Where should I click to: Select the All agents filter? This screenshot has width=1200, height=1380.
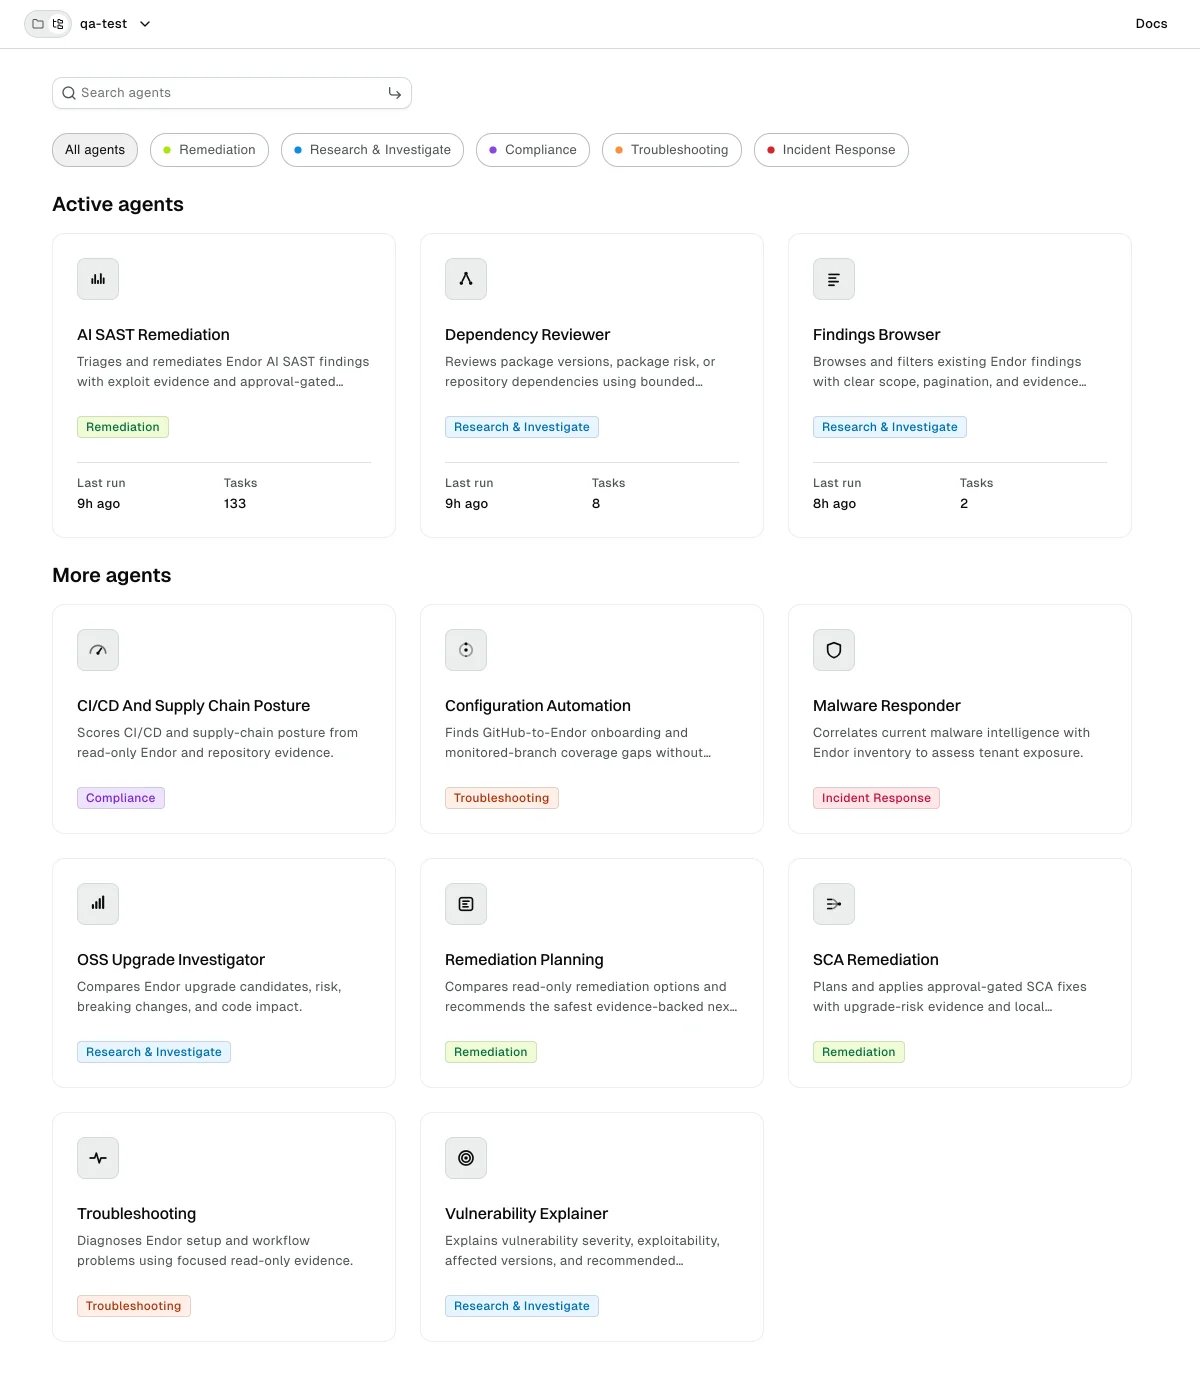point(95,150)
